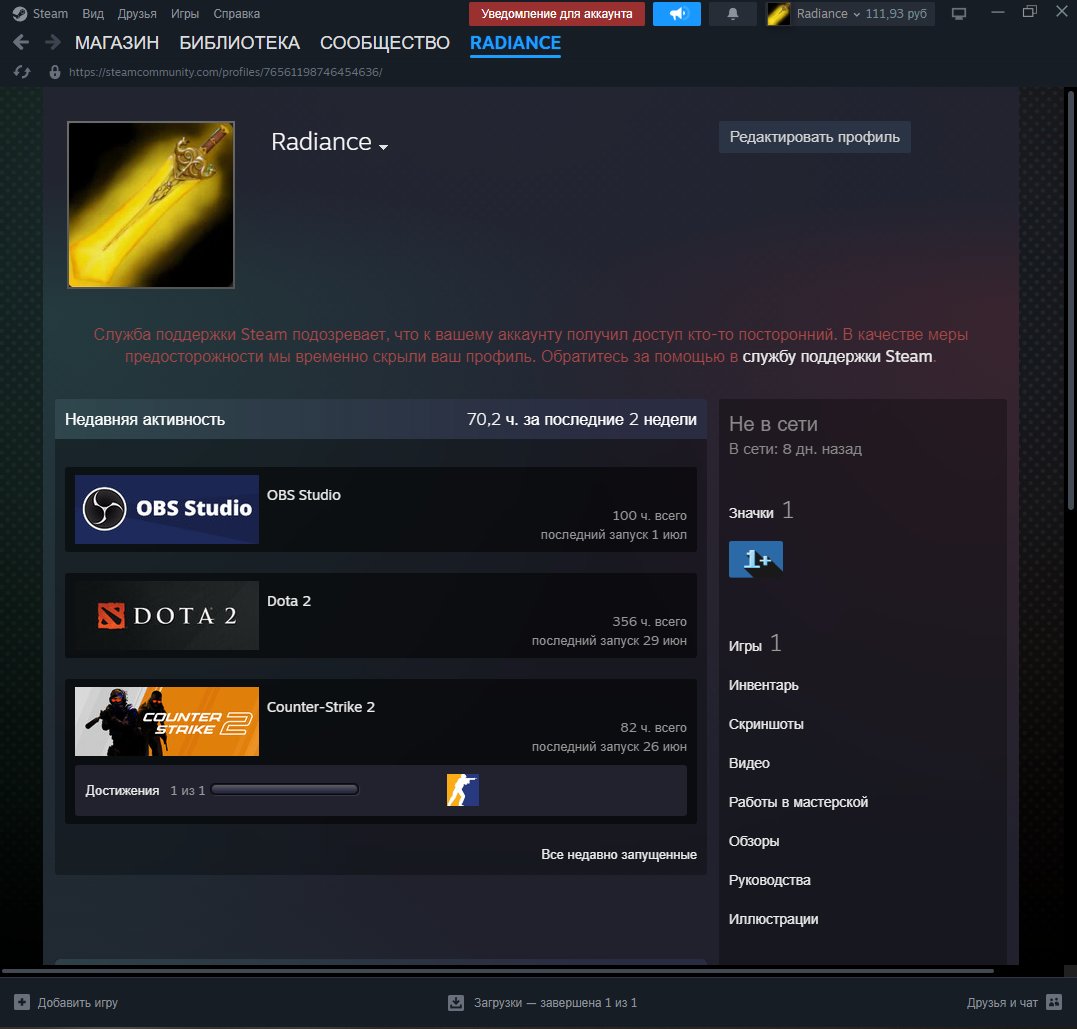
Task: Click the horizontal scrollbar at bottom
Action: [498, 971]
